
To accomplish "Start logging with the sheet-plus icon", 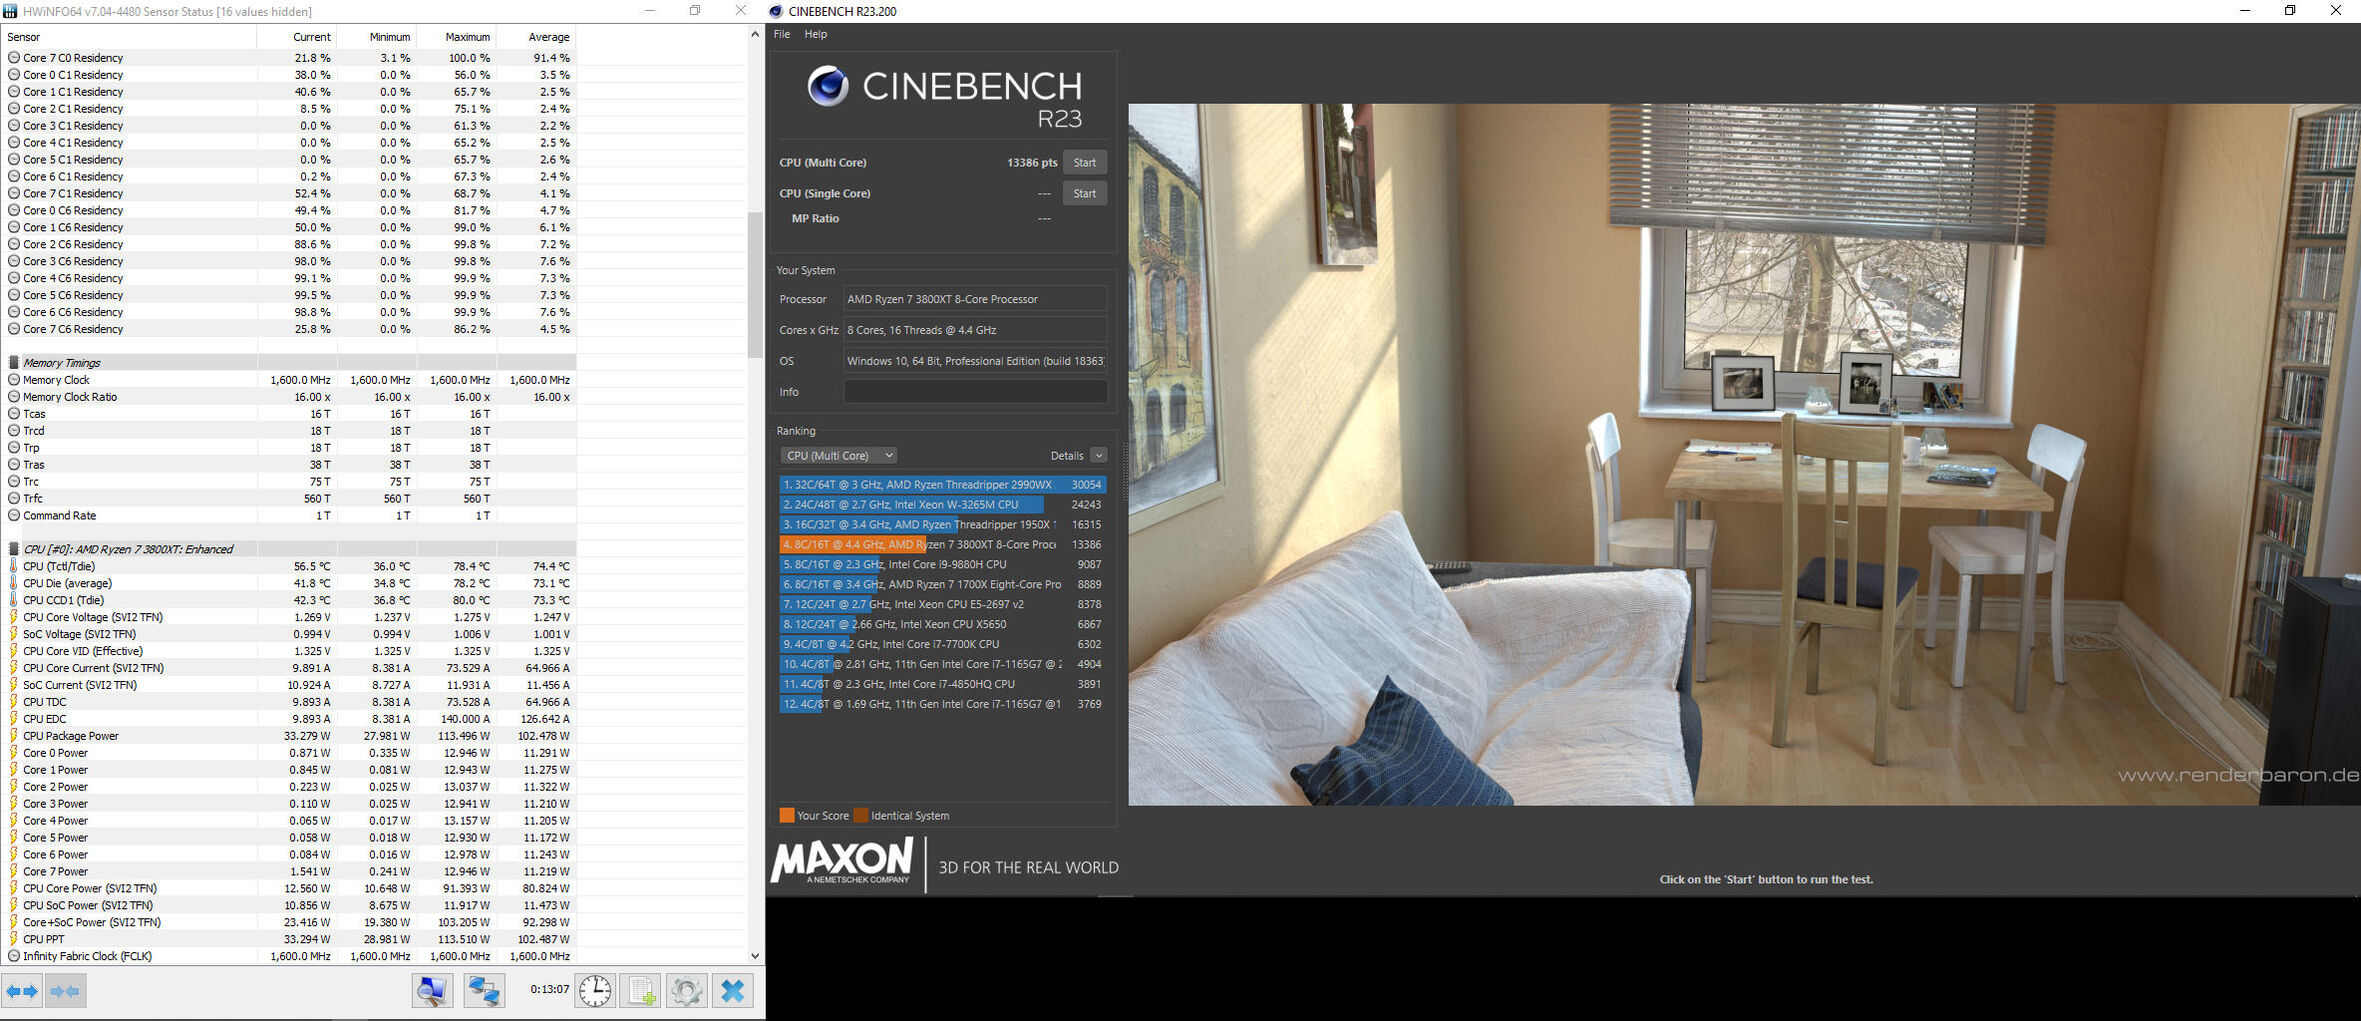I will (x=640, y=991).
